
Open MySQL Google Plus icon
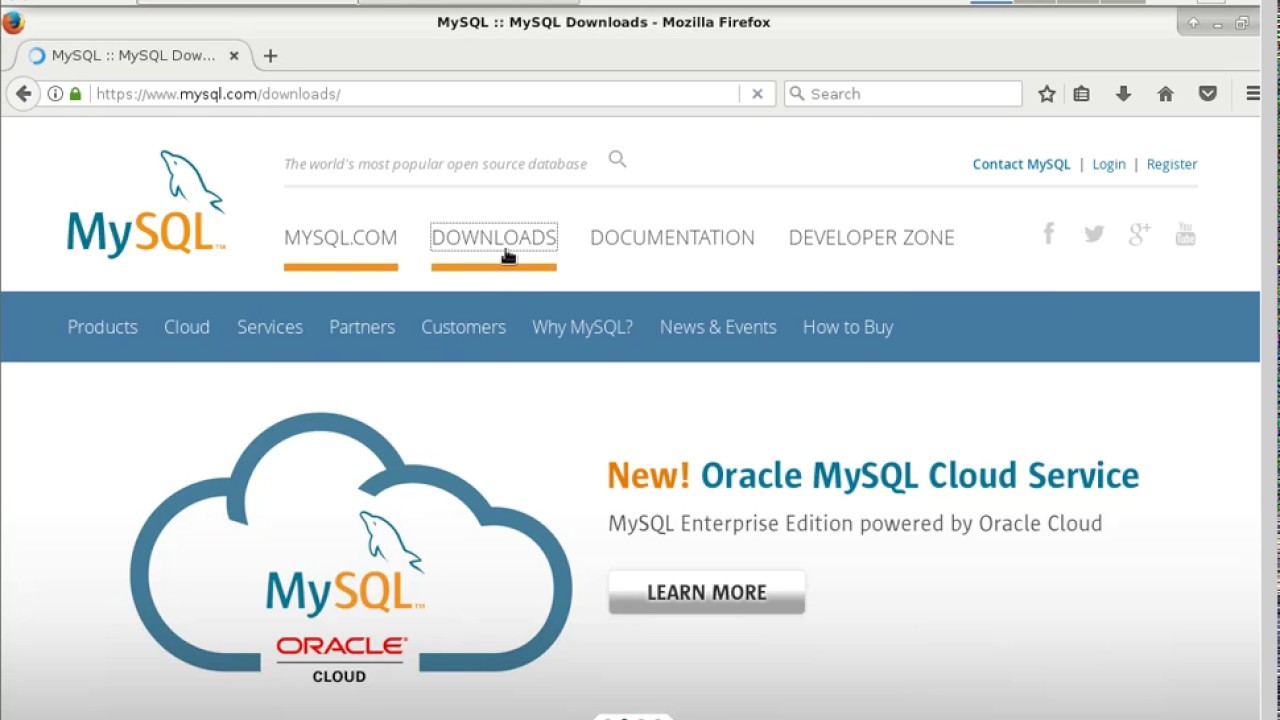coord(1140,234)
